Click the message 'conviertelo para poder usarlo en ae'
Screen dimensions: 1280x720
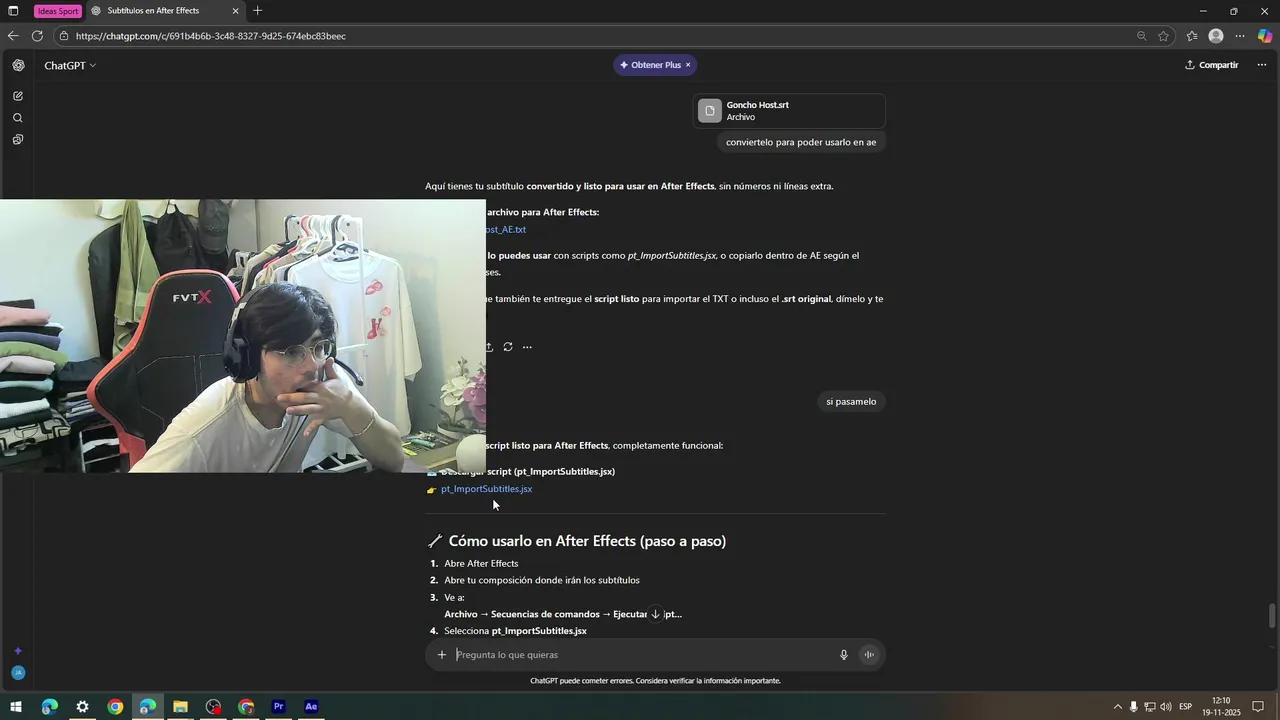pos(801,142)
